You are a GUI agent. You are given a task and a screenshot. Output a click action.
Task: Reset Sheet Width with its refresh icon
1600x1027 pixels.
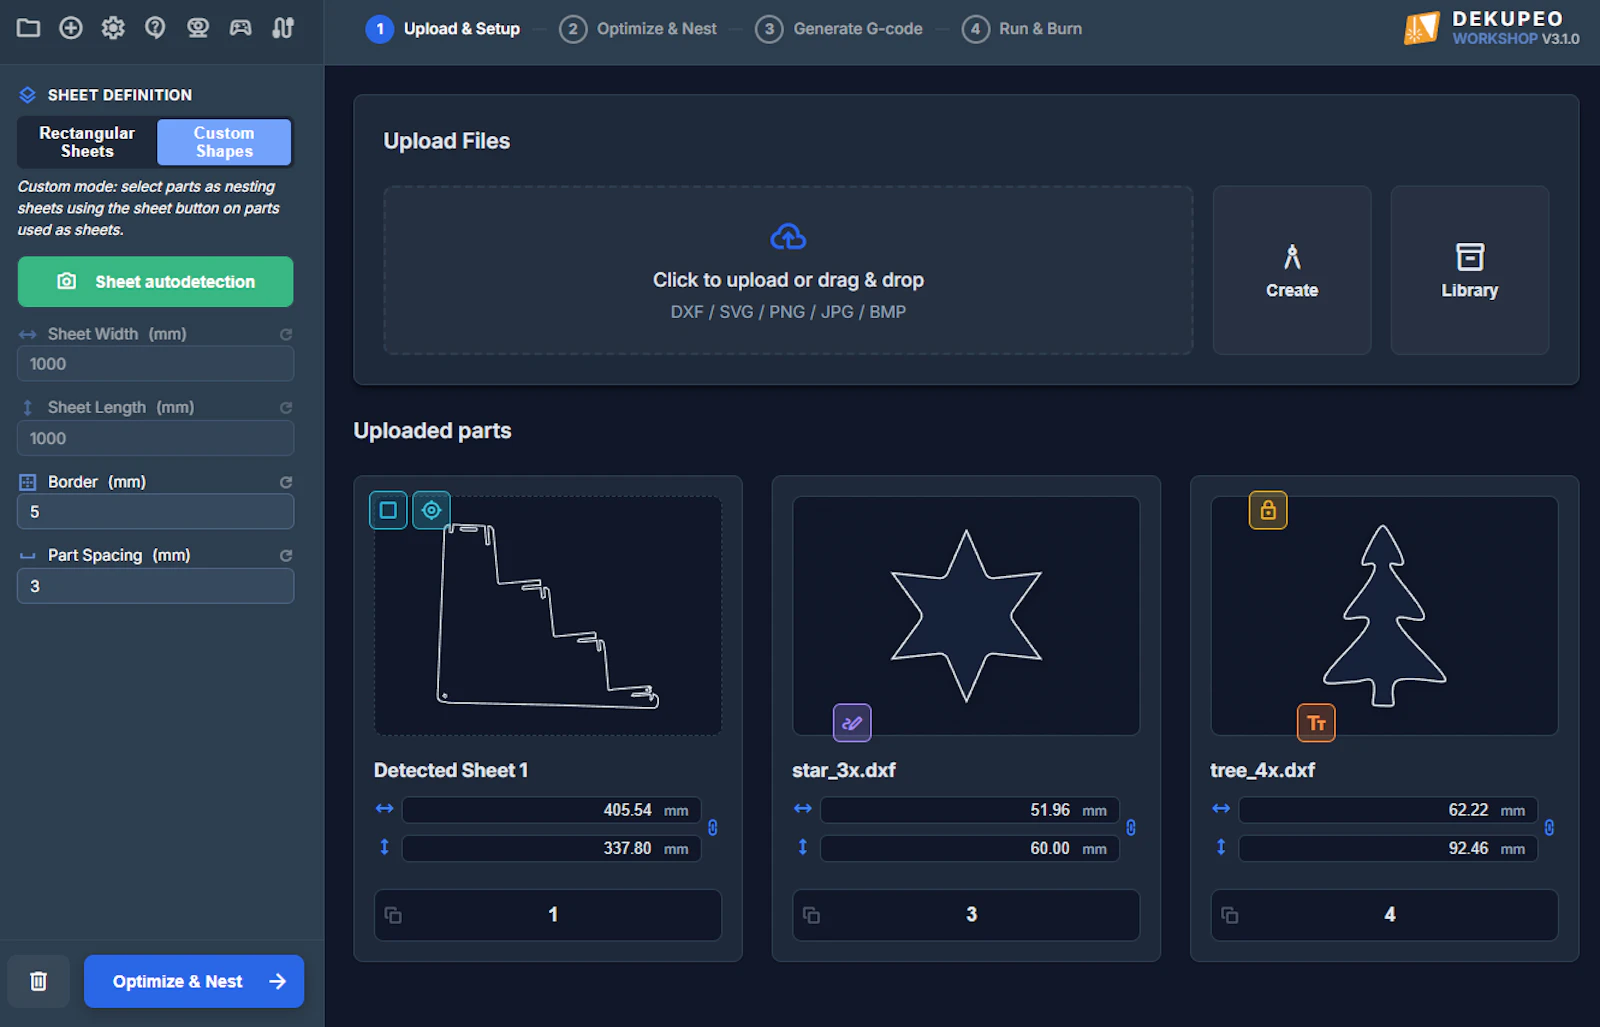click(286, 334)
